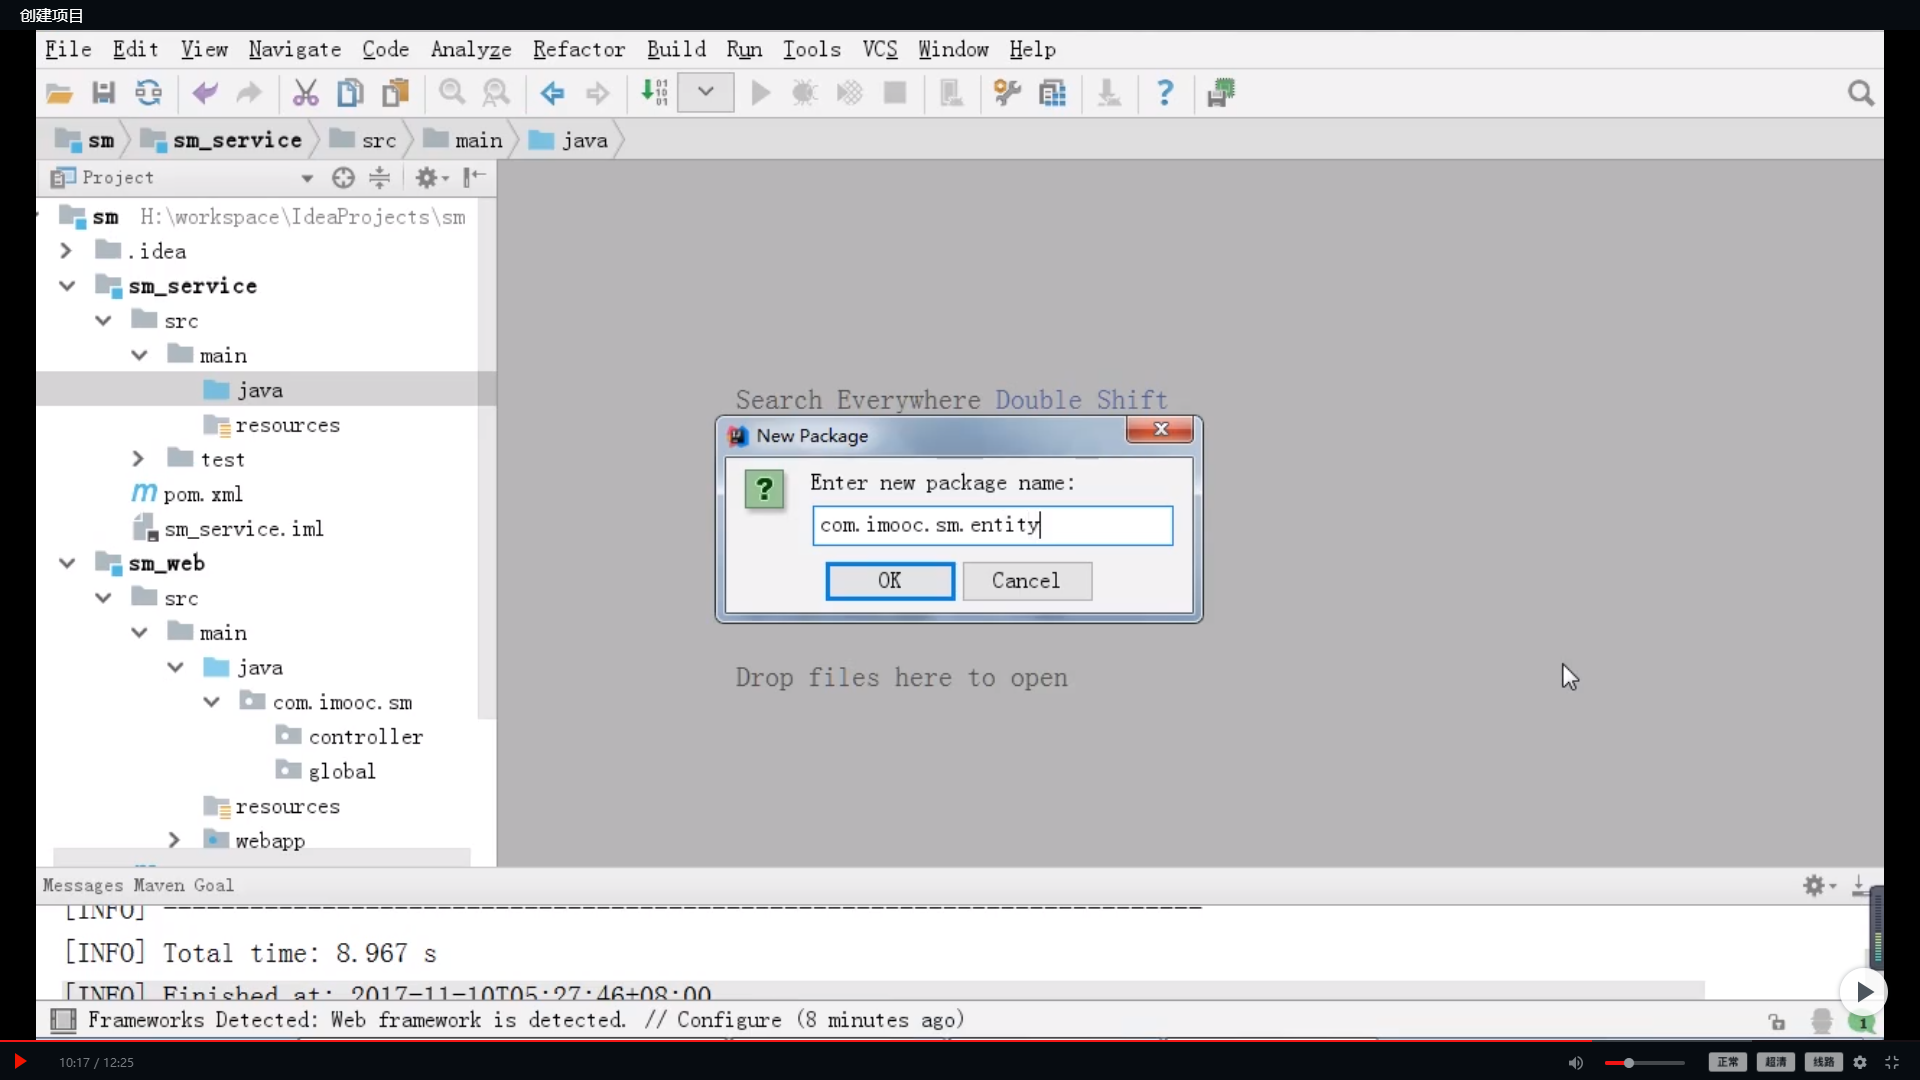Open the run configuration dropdown

[x=705, y=93]
